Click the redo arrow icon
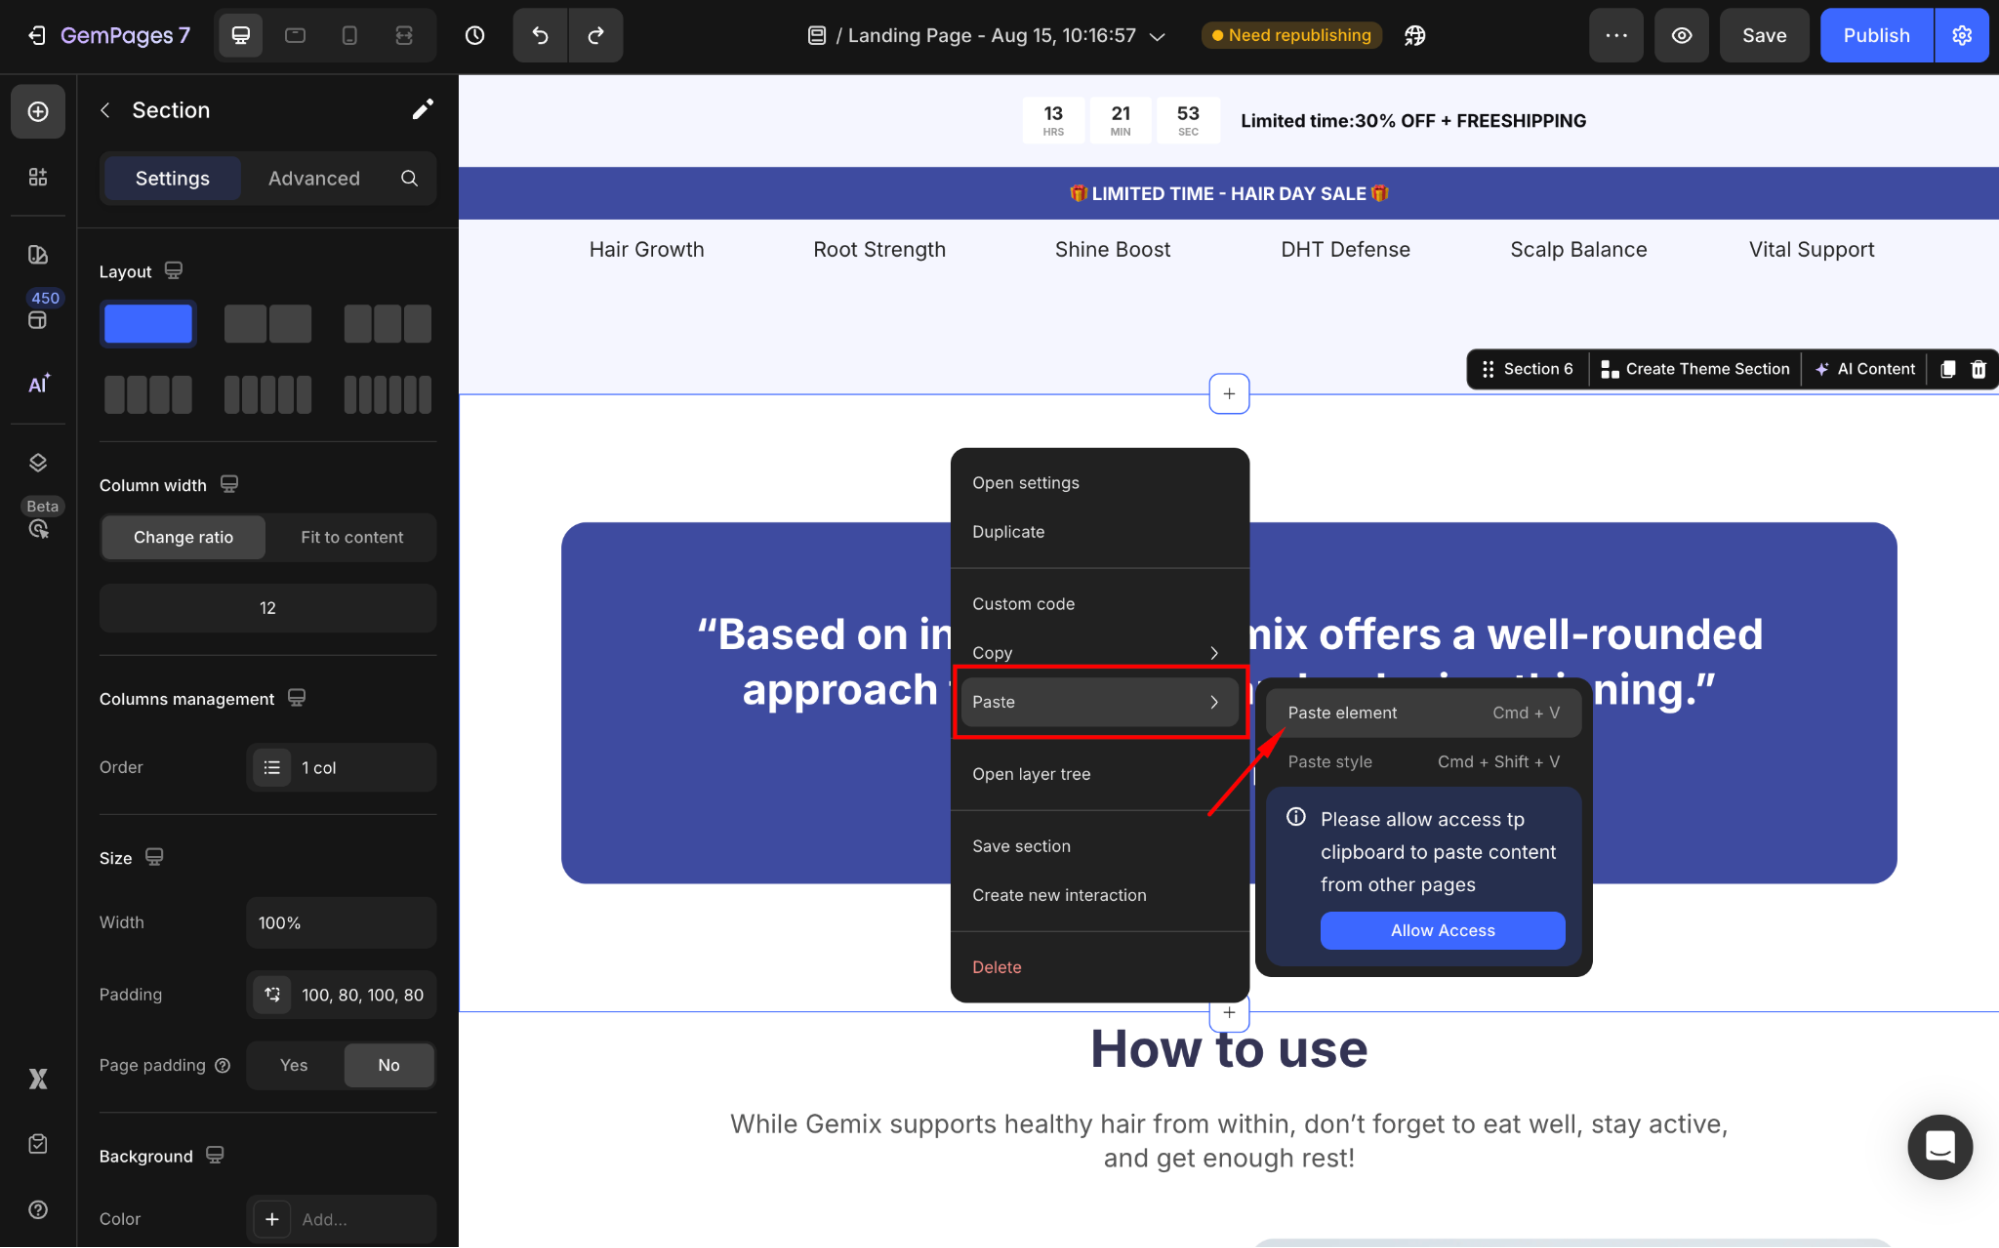The height and width of the screenshot is (1248, 1999). coord(596,36)
